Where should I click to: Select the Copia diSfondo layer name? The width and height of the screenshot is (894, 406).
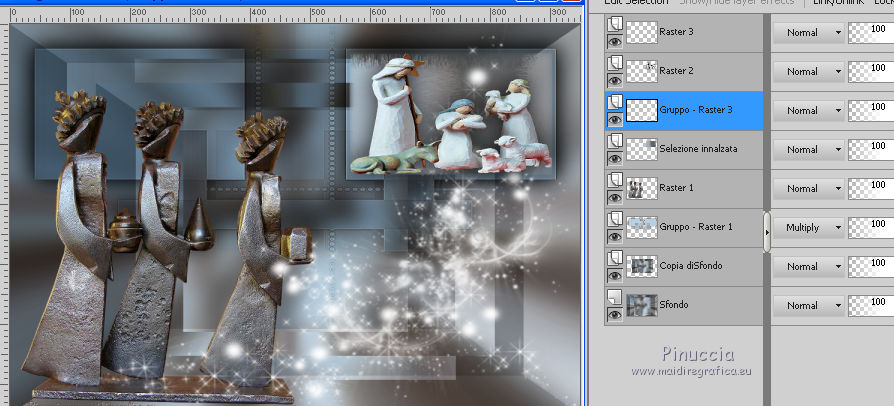[x=690, y=266]
